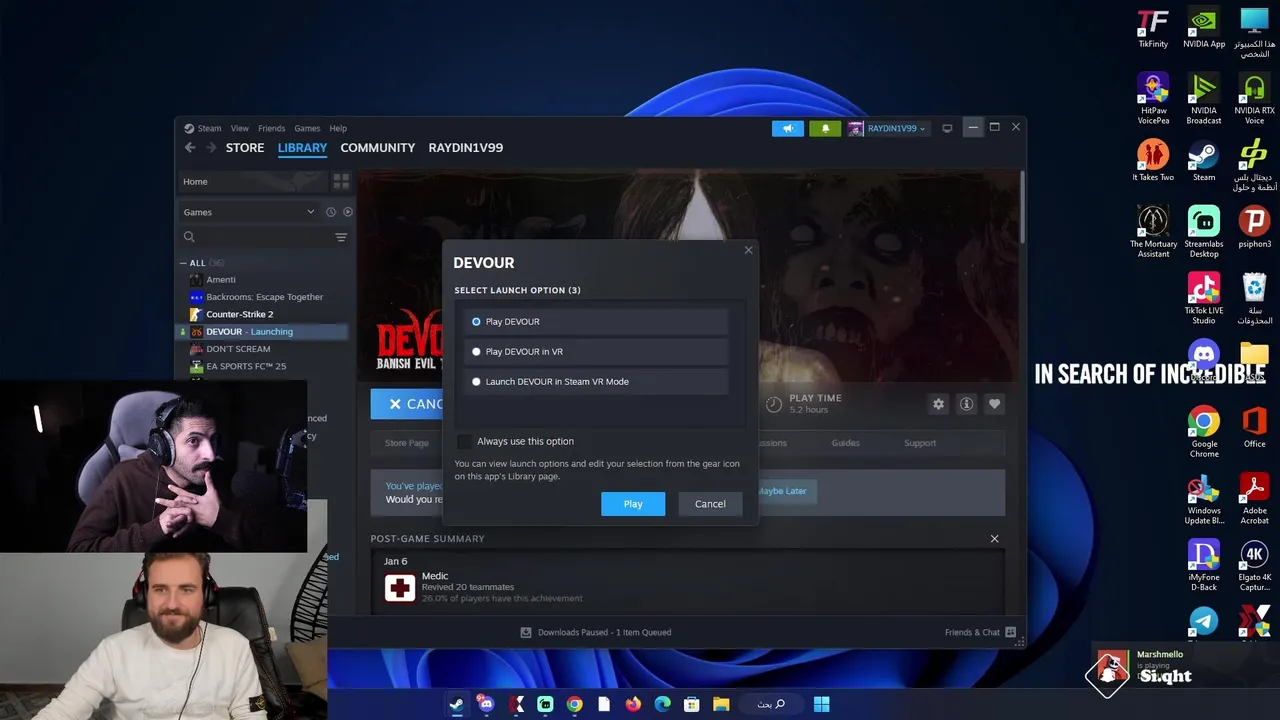Viewport: 1280px width, 720px height.
Task: Collapse the ALL games category
Action: coord(184,263)
